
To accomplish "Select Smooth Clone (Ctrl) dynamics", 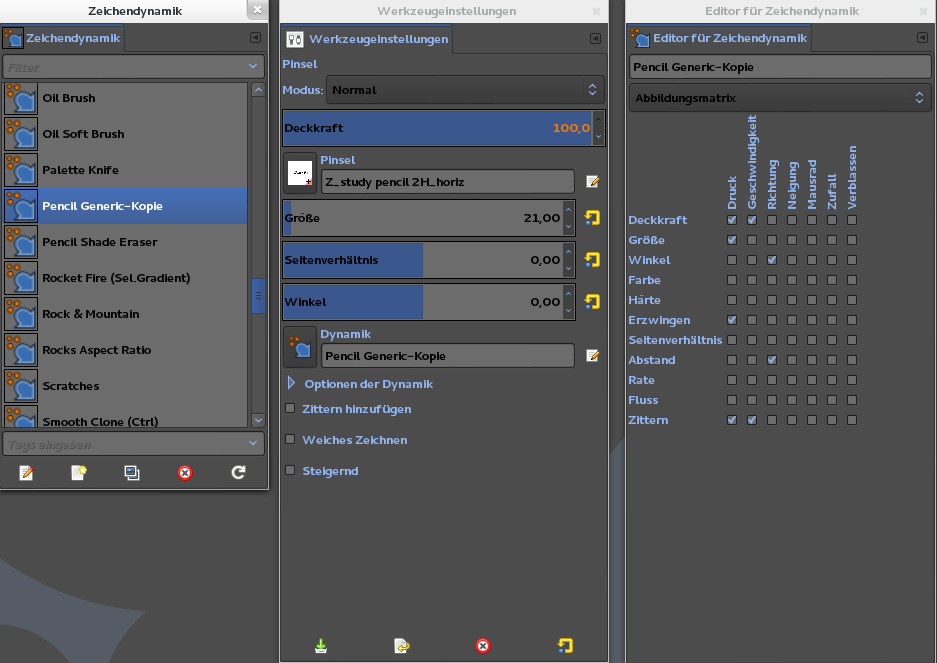I will 125,417.
